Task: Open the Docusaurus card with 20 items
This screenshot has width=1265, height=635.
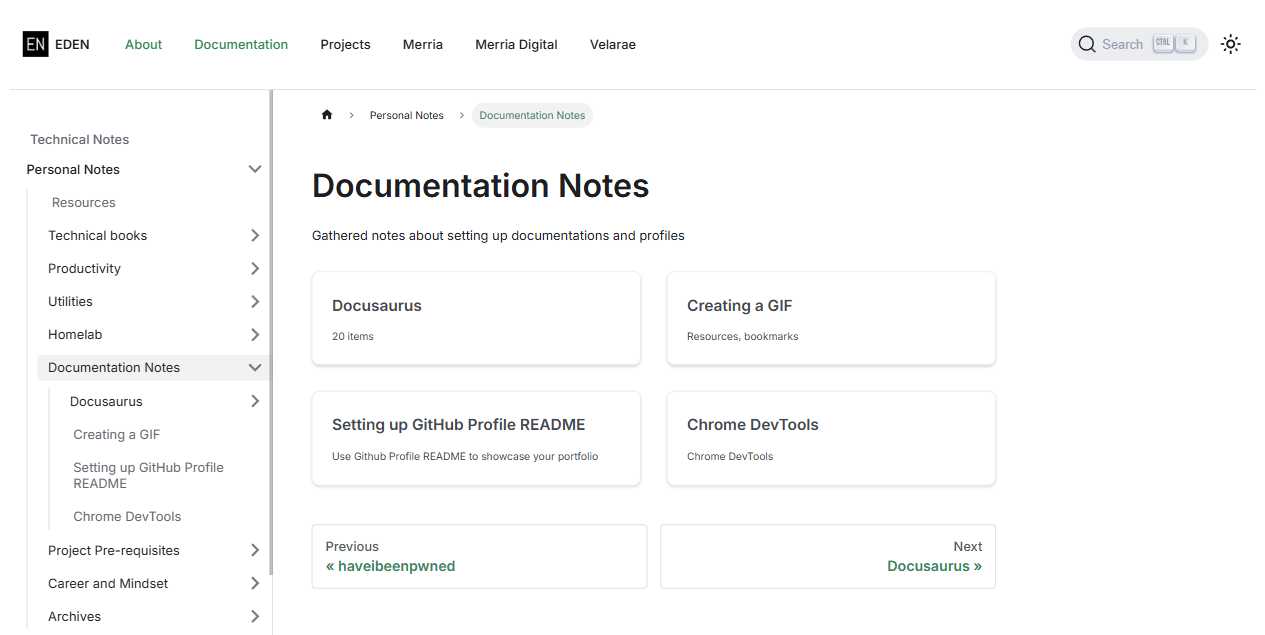Action: click(x=476, y=318)
